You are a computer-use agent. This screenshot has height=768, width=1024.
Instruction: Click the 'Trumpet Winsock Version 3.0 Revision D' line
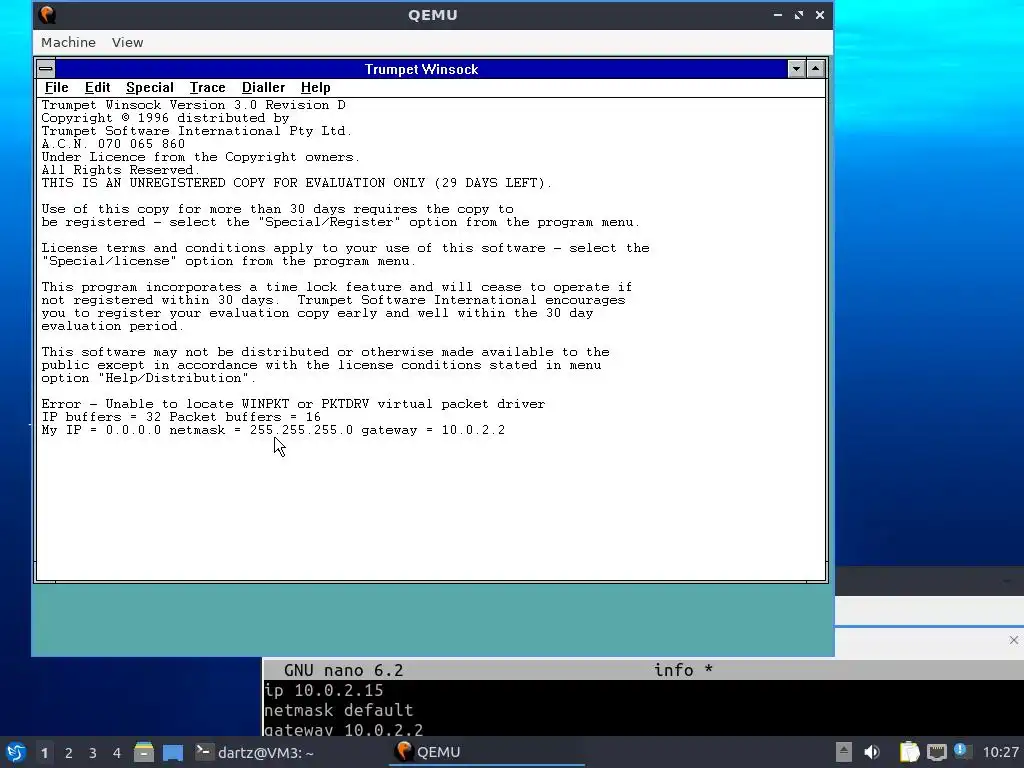tap(193, 105)
